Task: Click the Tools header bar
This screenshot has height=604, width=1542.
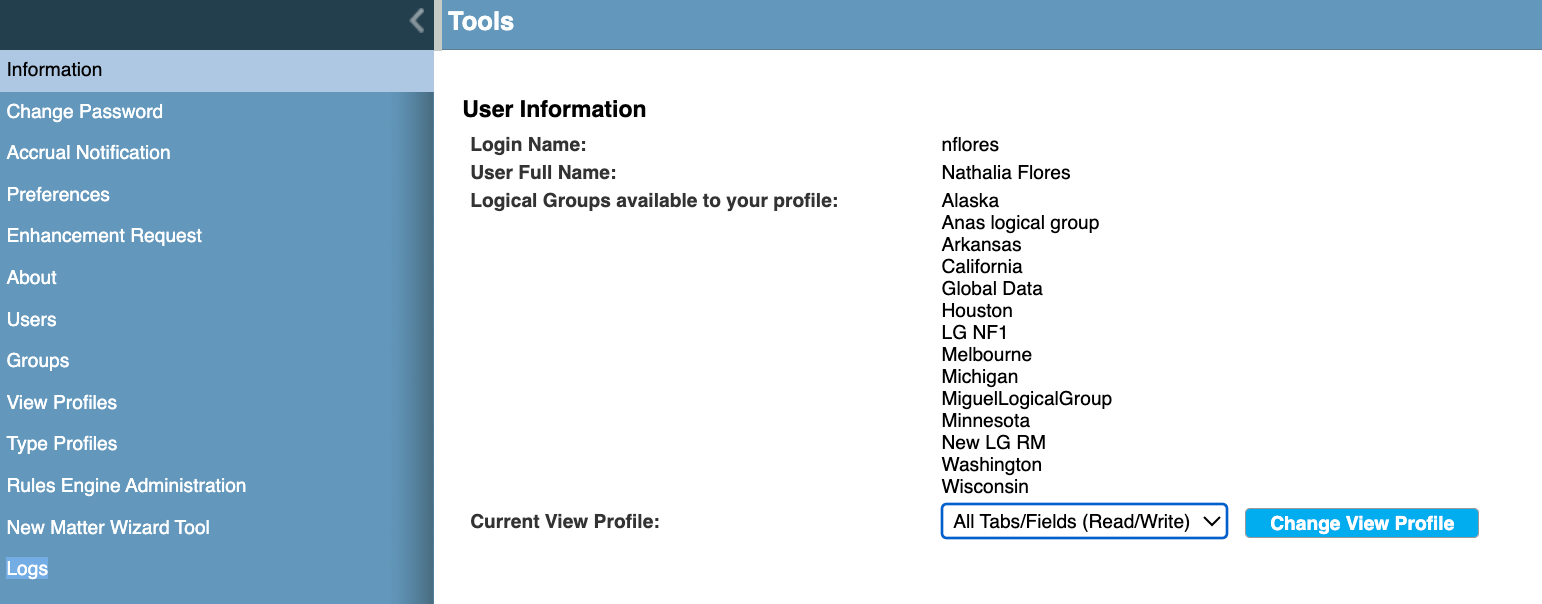Action: [481, 21]
